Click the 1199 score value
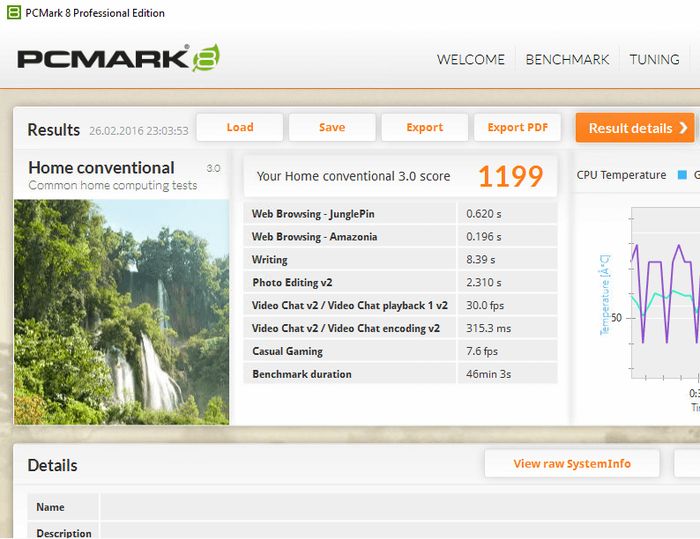 click(x=510, y=176)
